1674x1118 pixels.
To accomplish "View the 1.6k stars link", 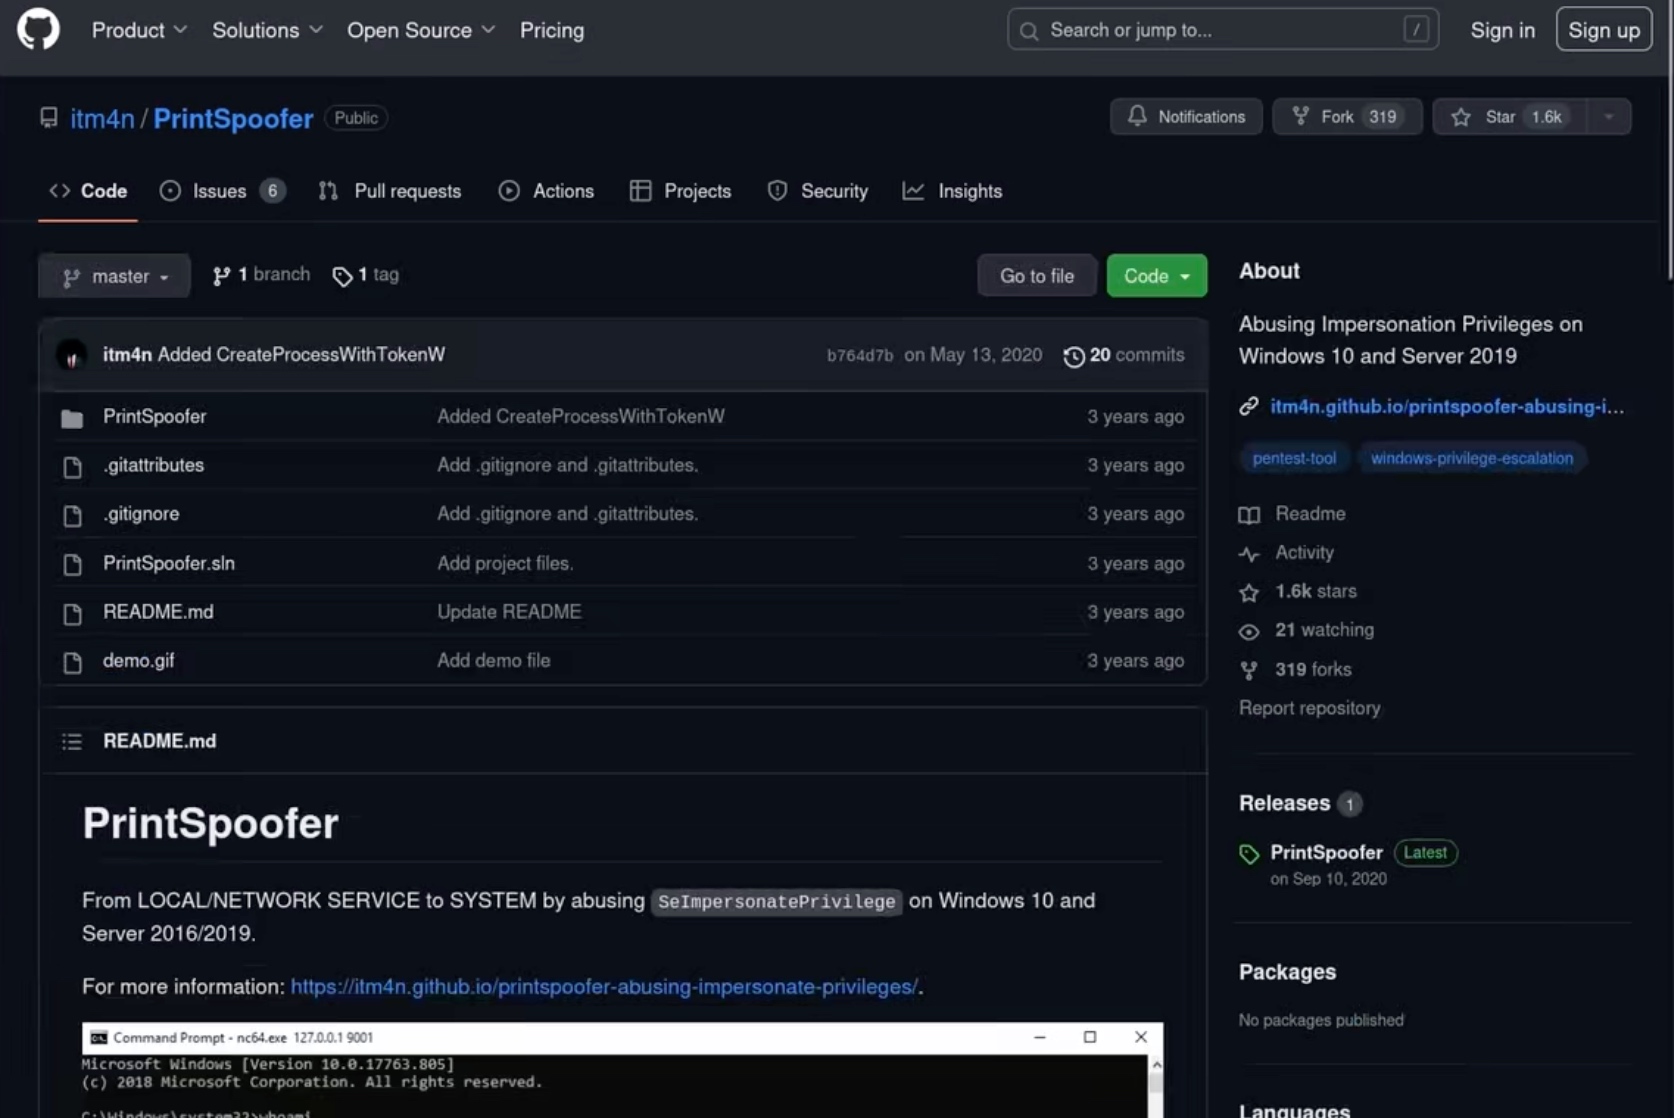I will [1316, 592].
